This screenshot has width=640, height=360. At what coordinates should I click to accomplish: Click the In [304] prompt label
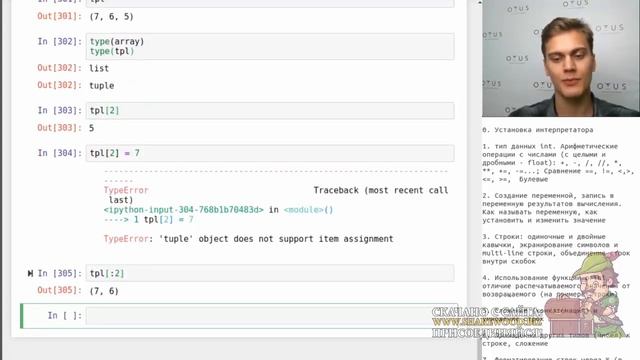pos(60,153)
